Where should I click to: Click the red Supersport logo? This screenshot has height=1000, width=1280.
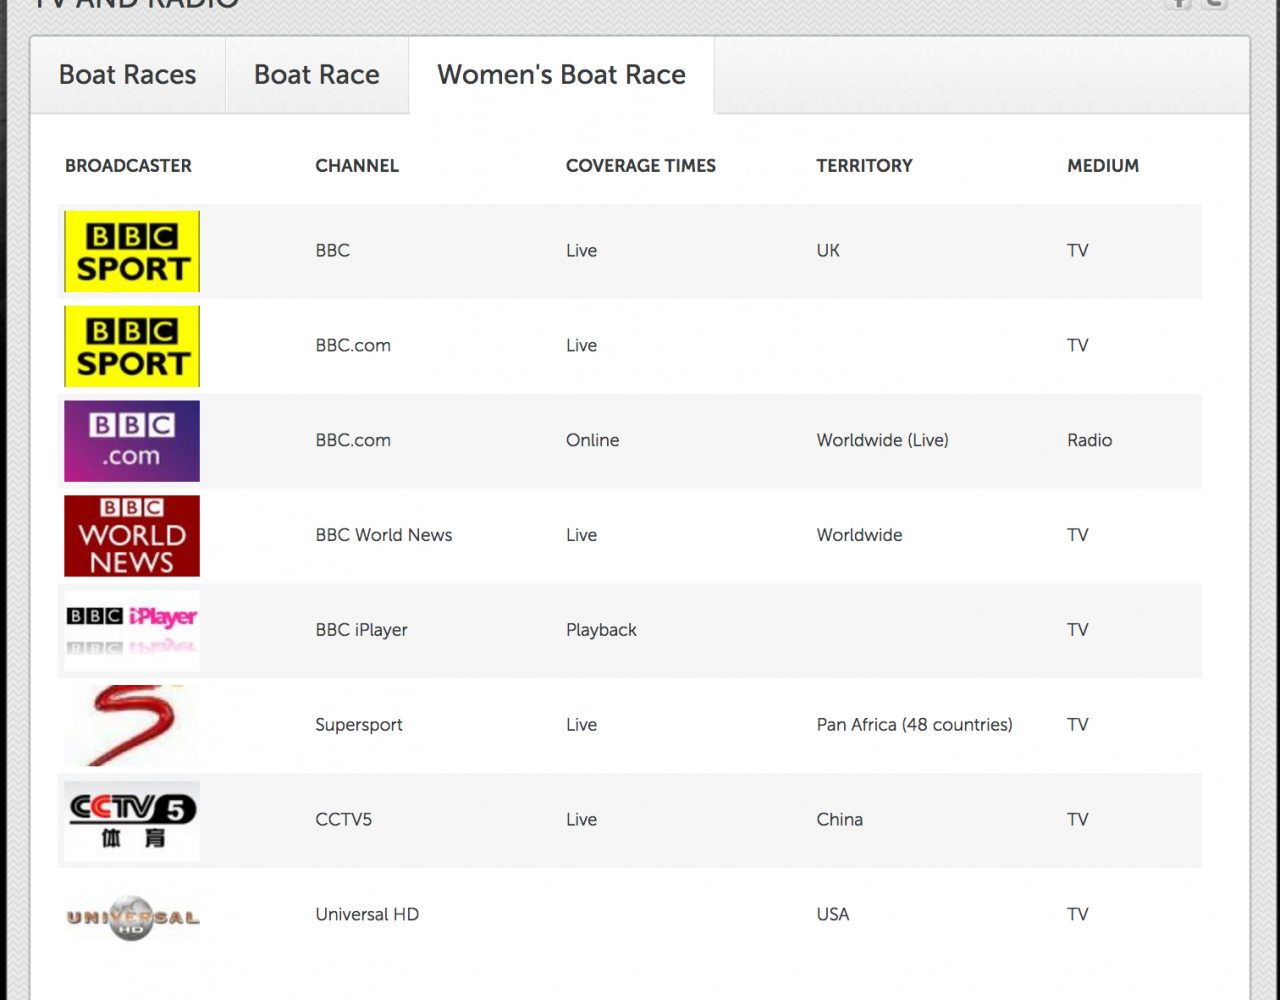pos(132,725)
